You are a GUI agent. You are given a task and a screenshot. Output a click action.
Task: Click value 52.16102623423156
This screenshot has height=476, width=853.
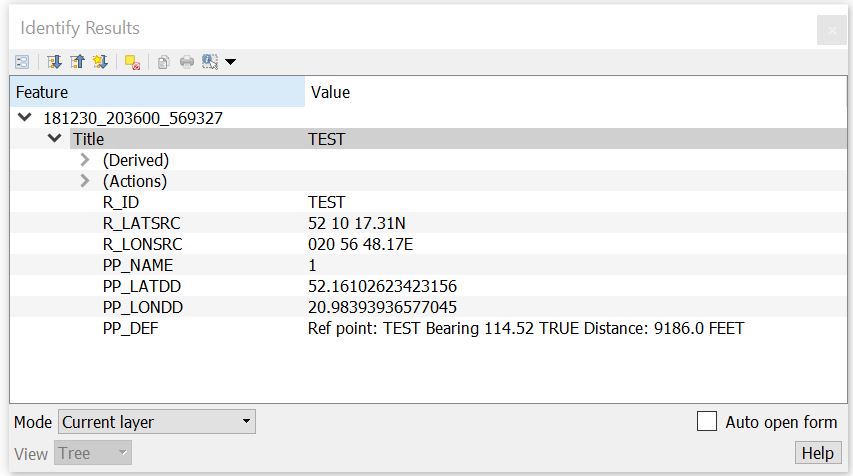coord(382,286)
